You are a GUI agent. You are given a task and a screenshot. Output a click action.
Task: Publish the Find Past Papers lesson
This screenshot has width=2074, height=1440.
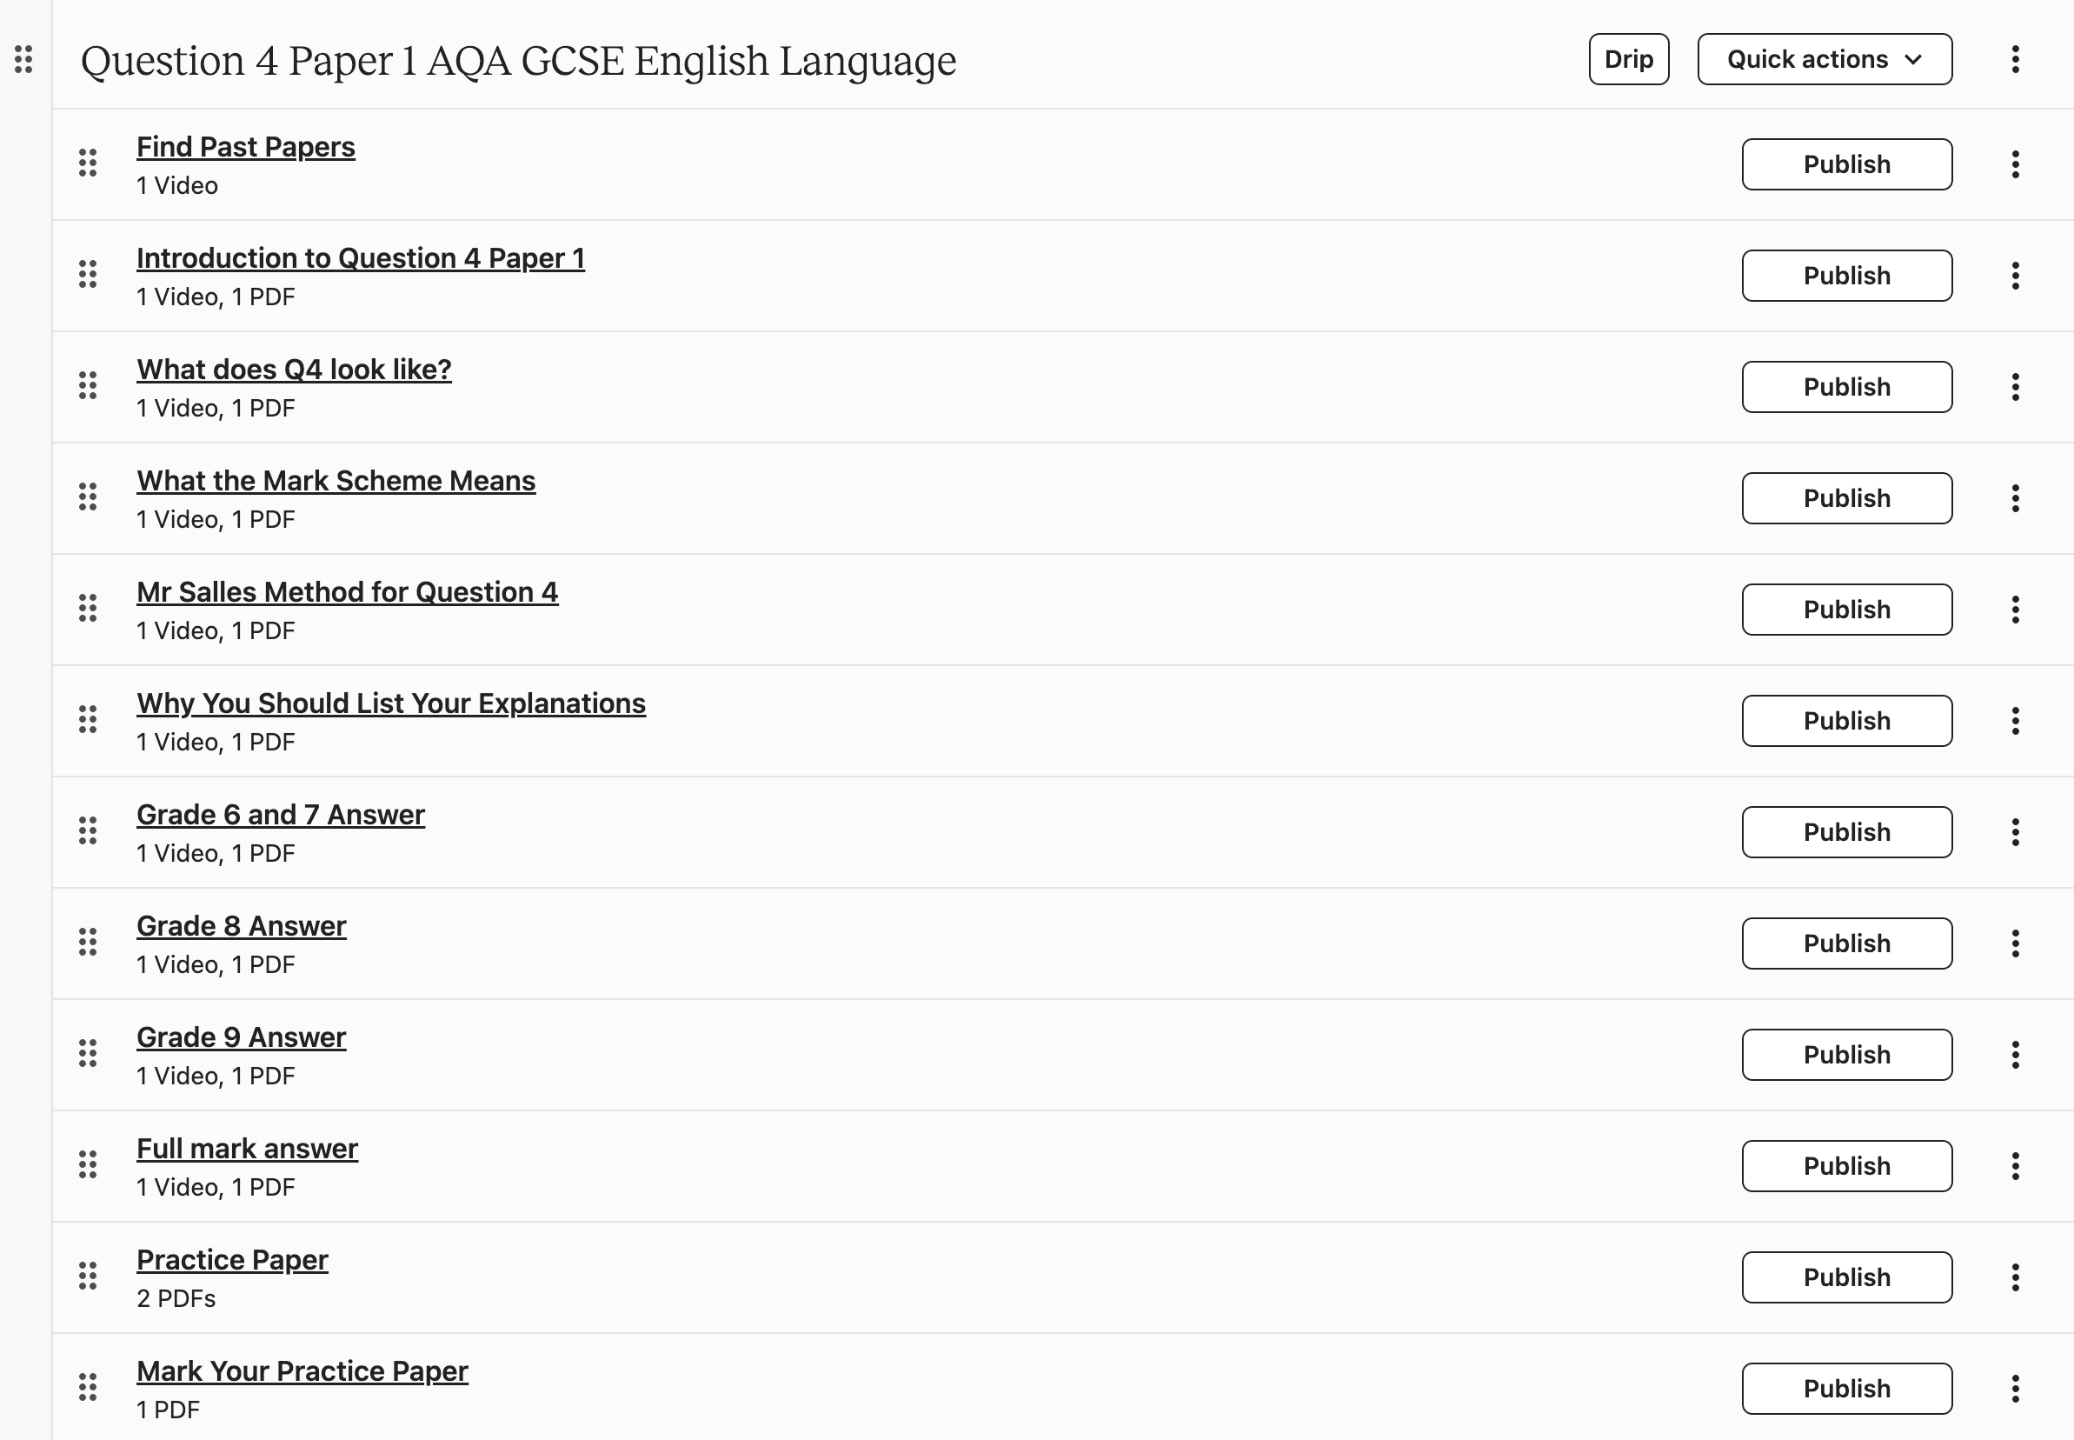coord(1846,164)
